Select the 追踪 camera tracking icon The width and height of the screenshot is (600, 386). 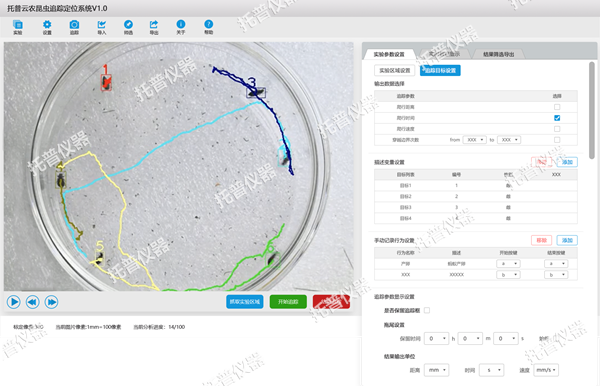74,27
